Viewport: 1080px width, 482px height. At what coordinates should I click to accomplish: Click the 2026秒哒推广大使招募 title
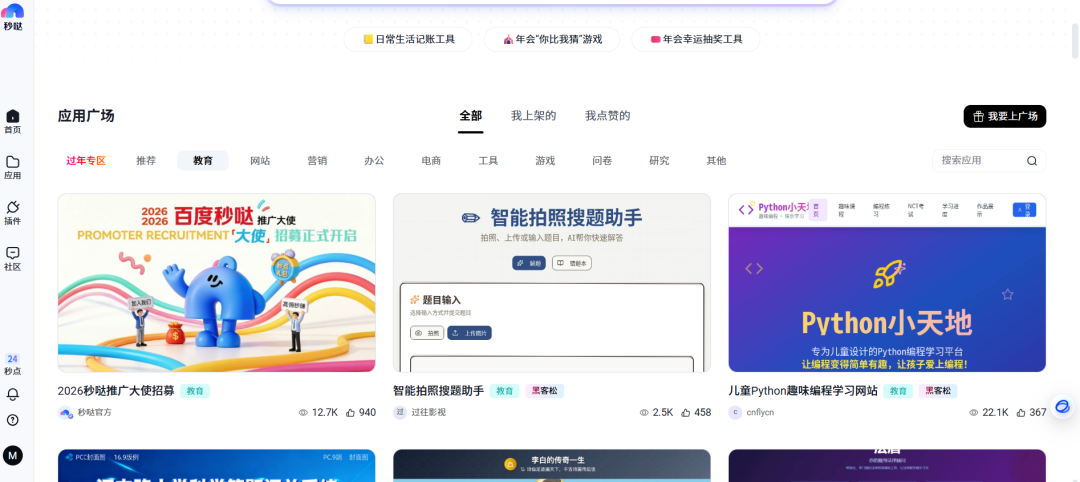[x=116, y=391]
